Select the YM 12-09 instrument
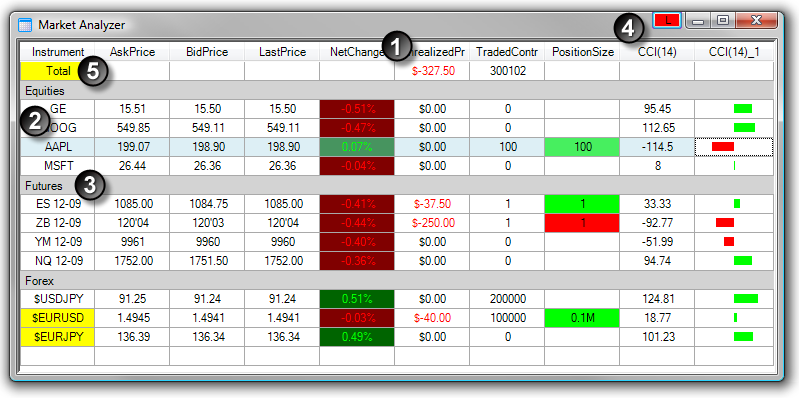Screen dimensions: 799x398 pos(58,242)
